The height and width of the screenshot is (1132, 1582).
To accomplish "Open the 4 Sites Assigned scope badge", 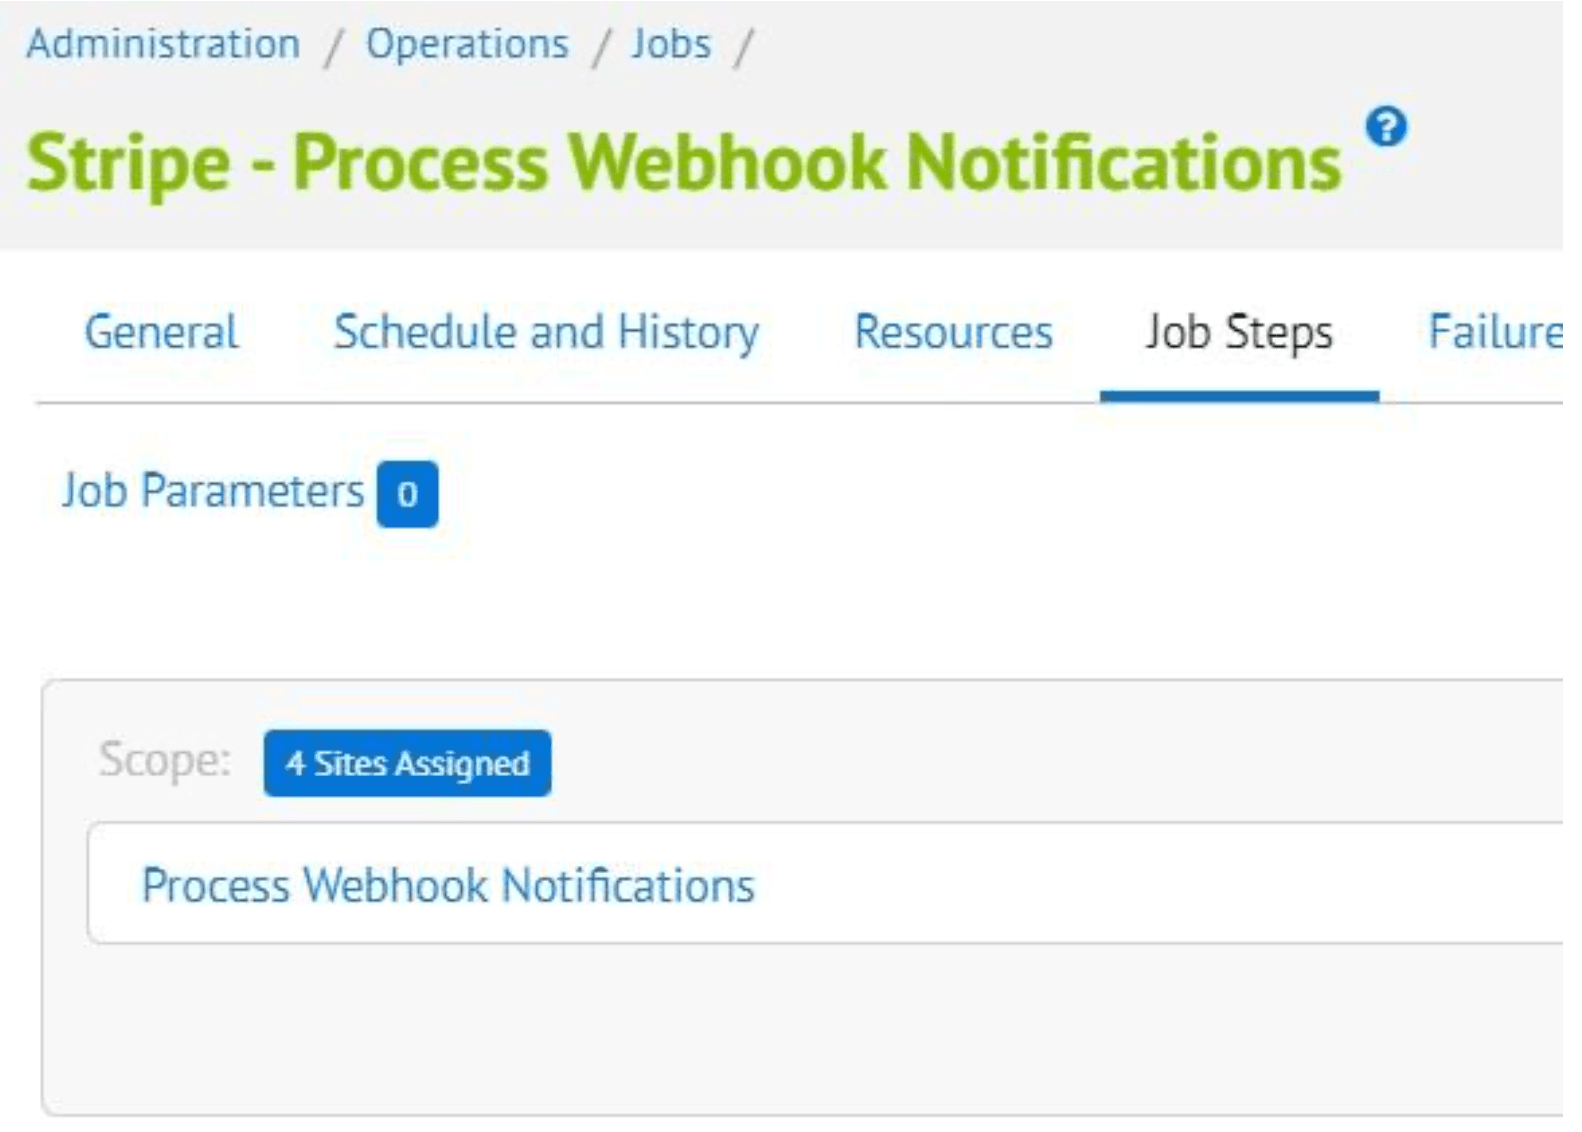I will (x=407, y=764).
